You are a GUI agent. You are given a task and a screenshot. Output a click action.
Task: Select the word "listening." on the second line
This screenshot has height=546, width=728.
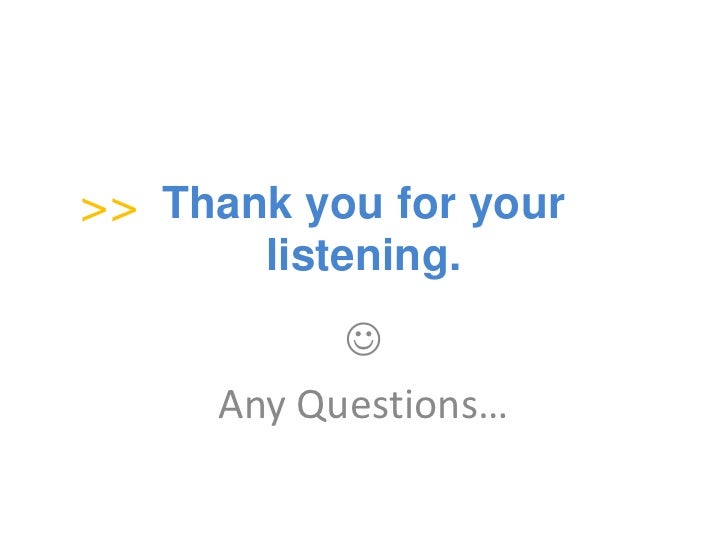click(x=364, y=257)
